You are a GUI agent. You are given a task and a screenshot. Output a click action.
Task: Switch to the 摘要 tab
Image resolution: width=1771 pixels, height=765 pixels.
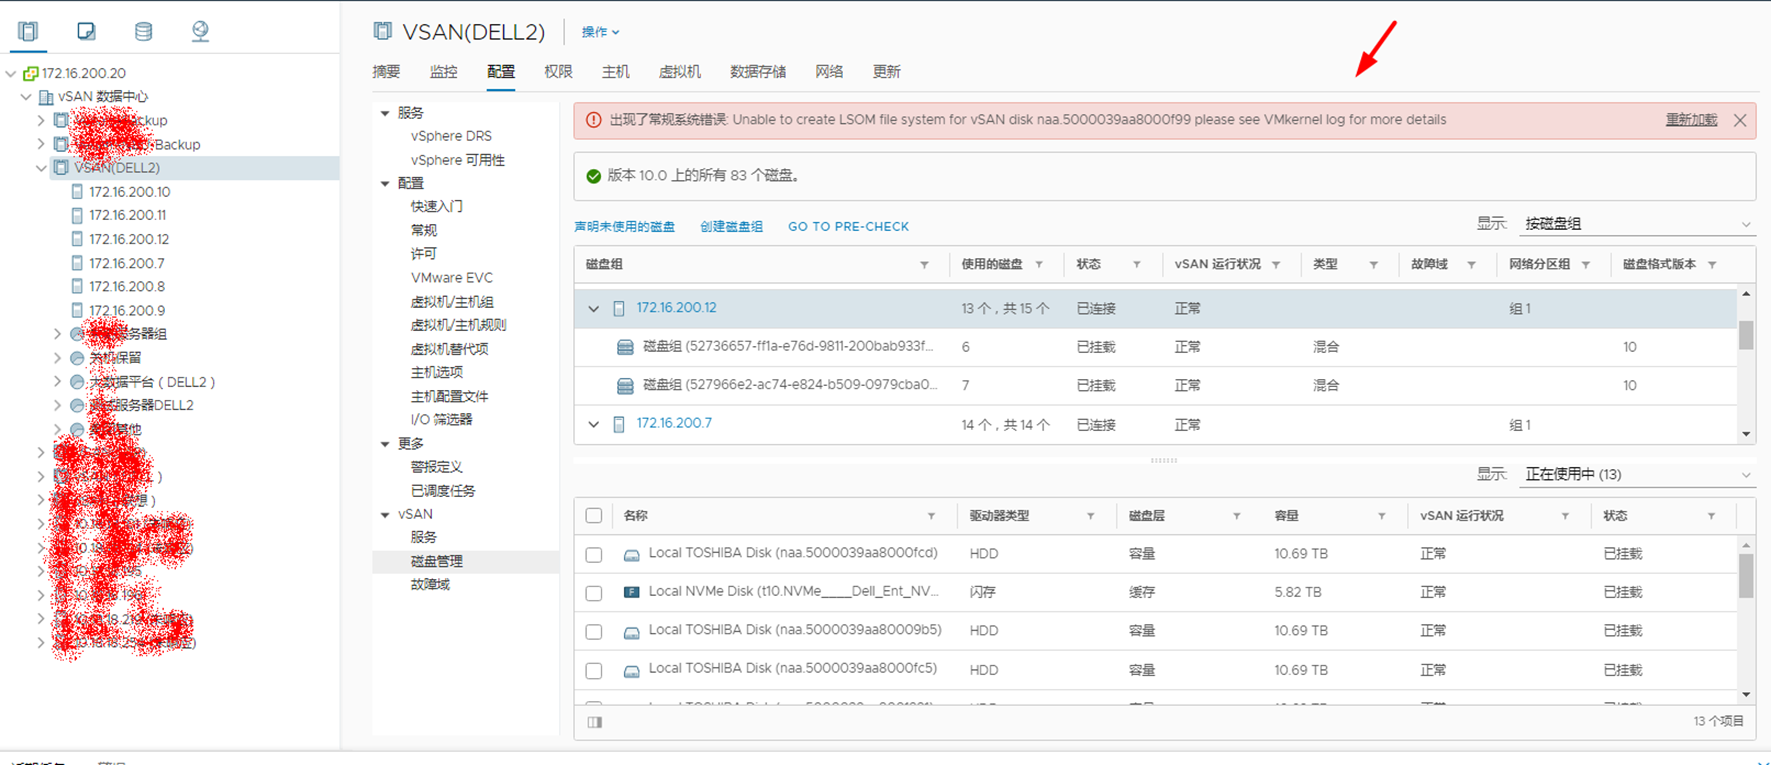pos(386,72)
